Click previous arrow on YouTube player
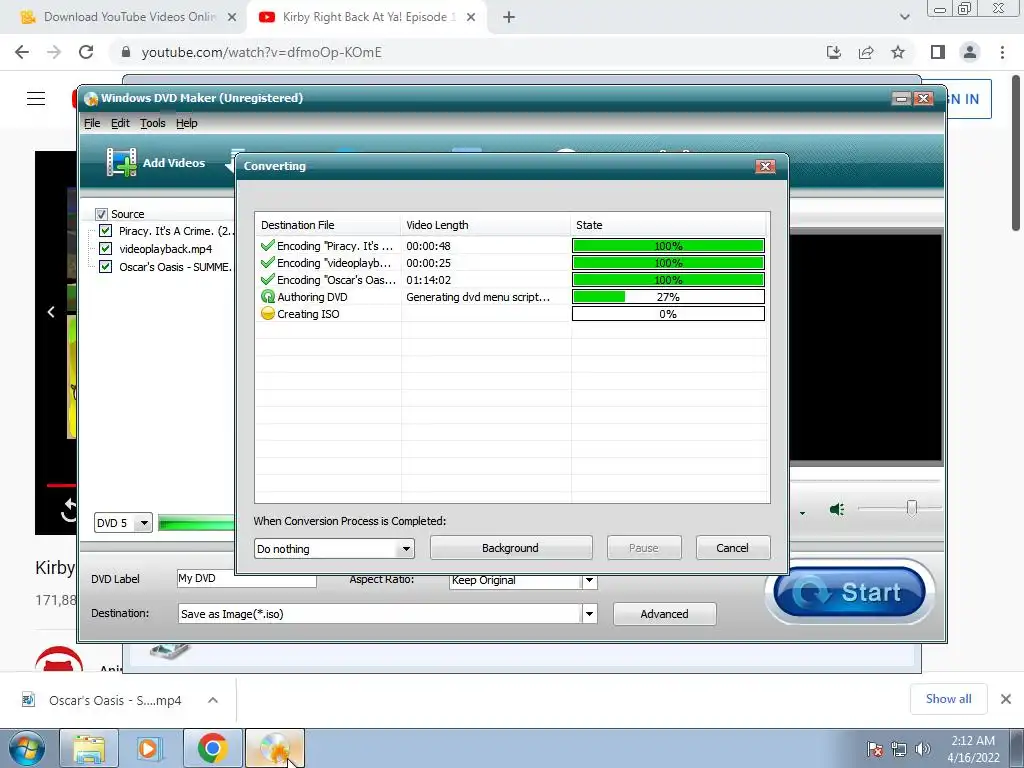 [x=51, y=312]
